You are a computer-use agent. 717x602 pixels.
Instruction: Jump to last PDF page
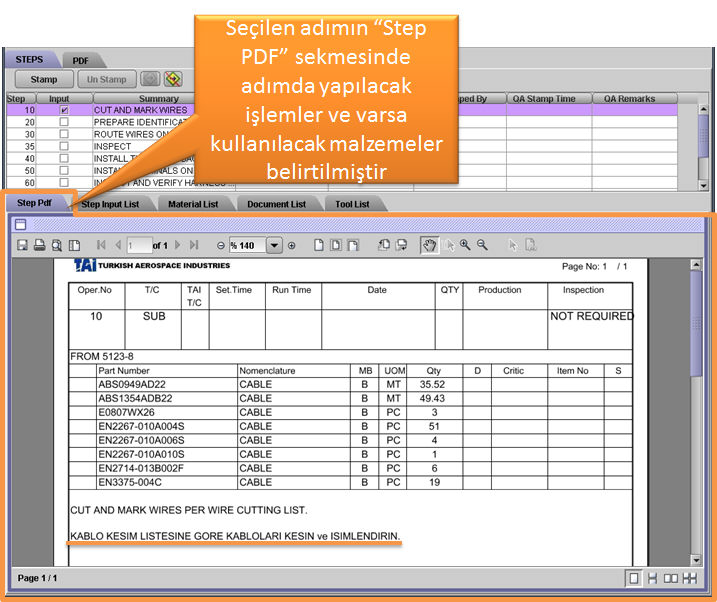coord(194,245)
